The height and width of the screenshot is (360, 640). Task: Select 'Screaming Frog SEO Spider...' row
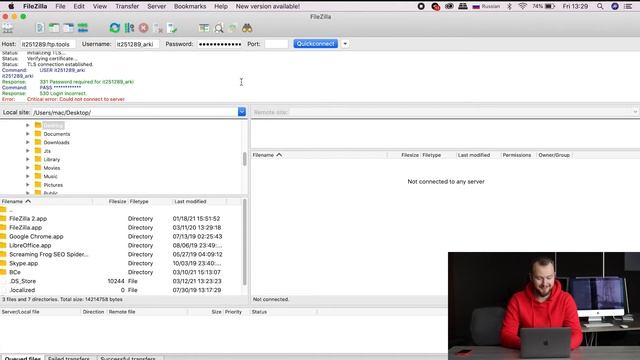point(122,254)
